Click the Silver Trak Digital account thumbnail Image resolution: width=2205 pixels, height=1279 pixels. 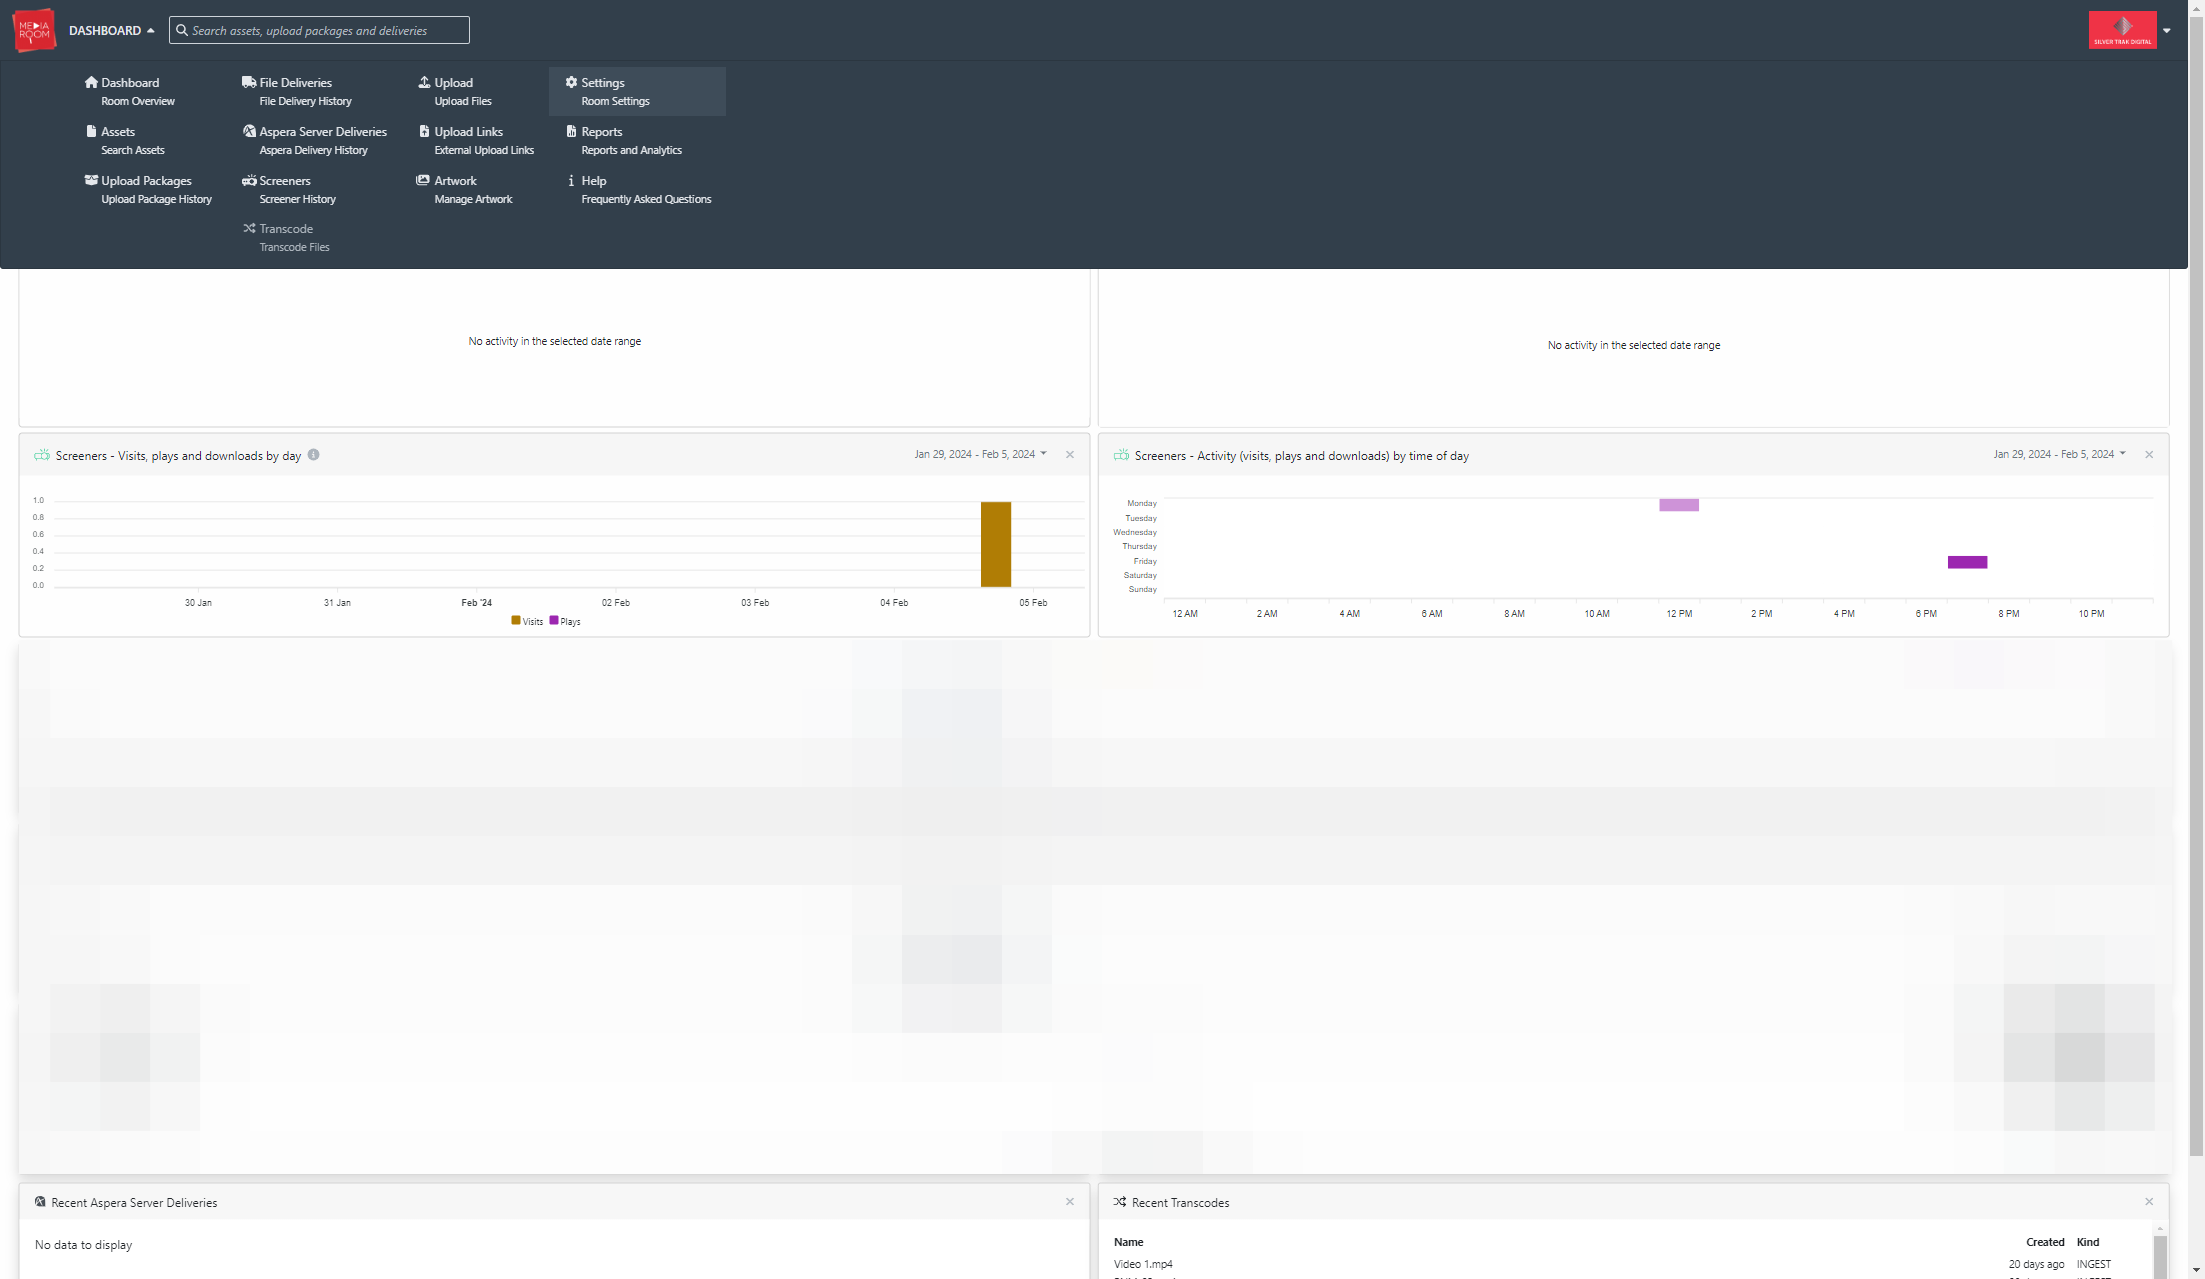(2122, 29)
